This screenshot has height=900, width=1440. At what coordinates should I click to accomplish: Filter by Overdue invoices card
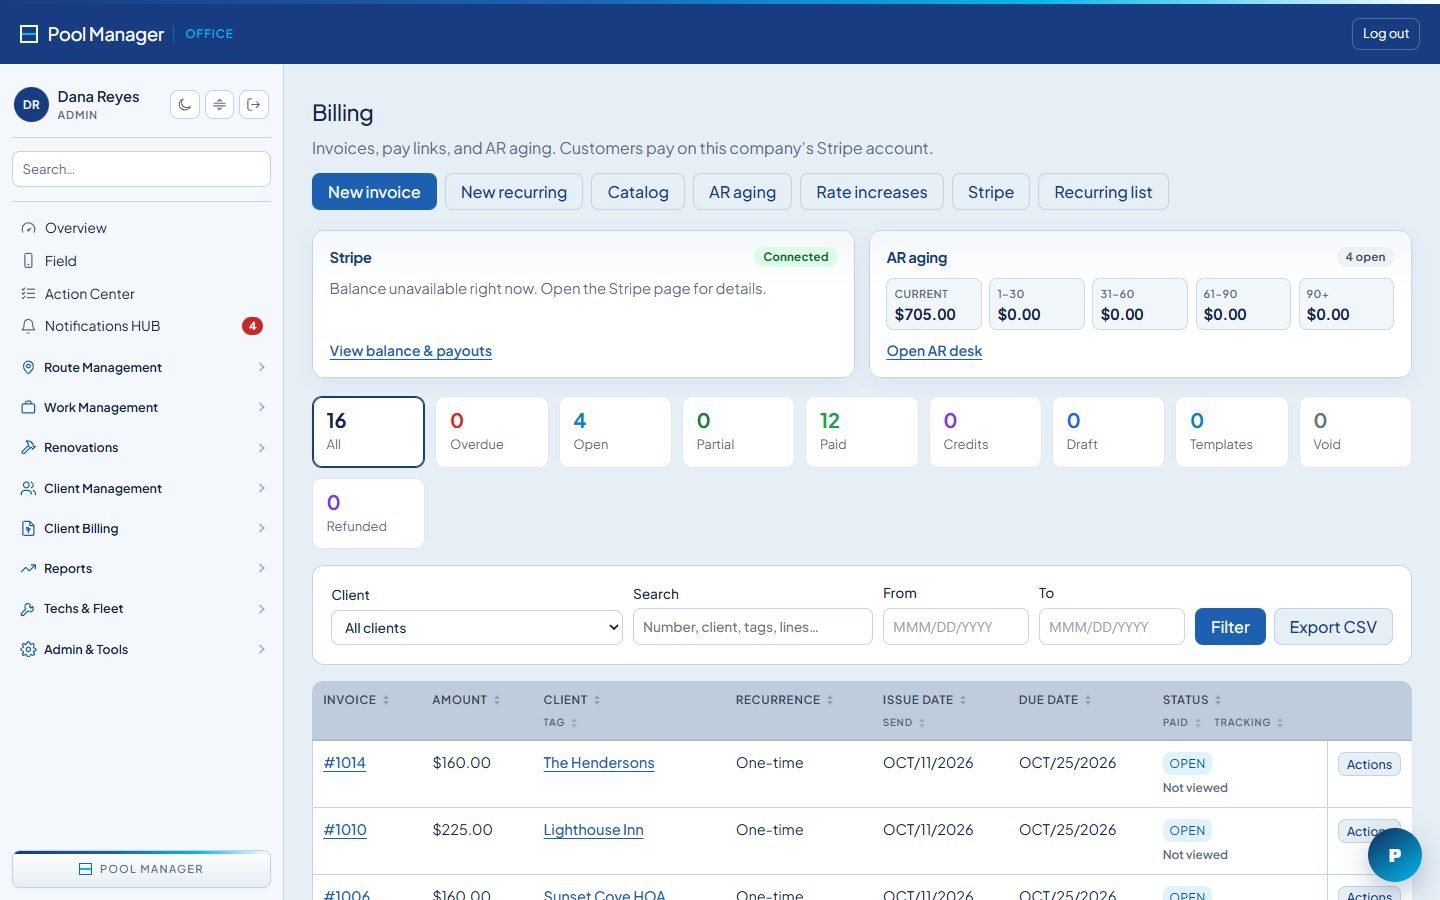[492, 432]
